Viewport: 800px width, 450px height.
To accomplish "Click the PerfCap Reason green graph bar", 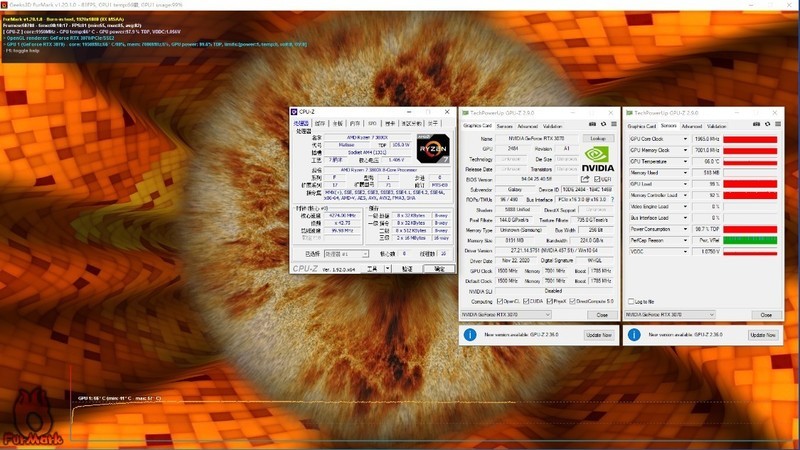I will click(750, 240).
